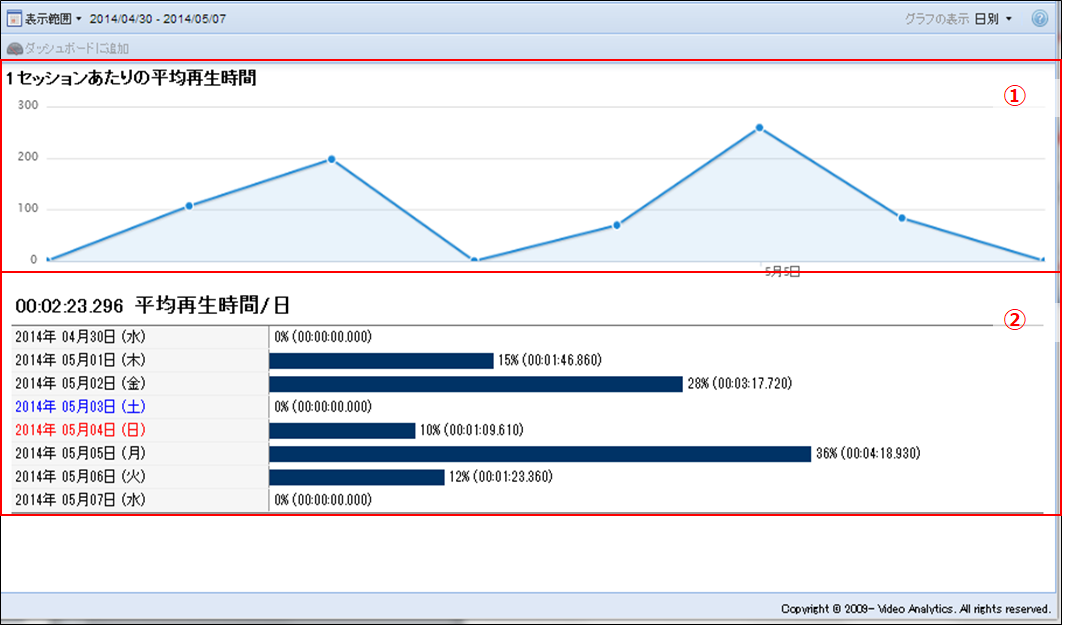Click the dashboard gauge icon
Screen dimensions: 1083x625
click(x=14, y=48)
